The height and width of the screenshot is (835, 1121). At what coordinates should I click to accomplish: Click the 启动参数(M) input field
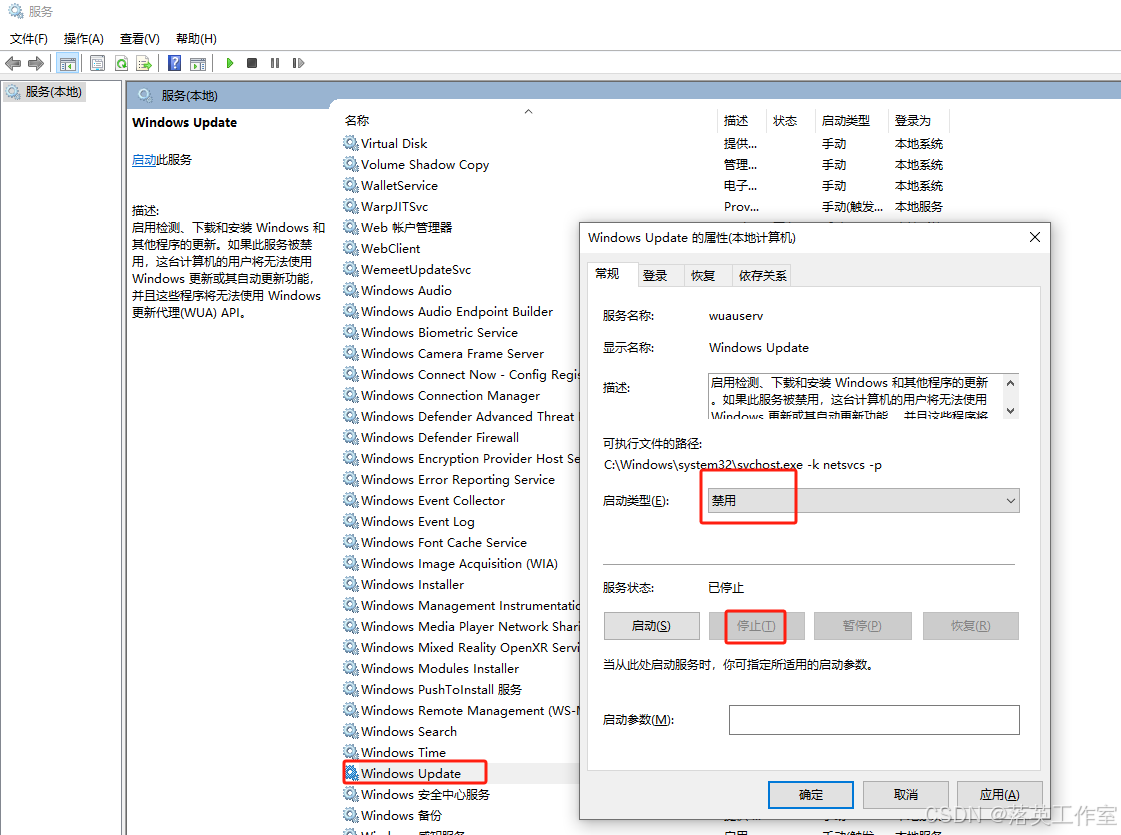874,720
